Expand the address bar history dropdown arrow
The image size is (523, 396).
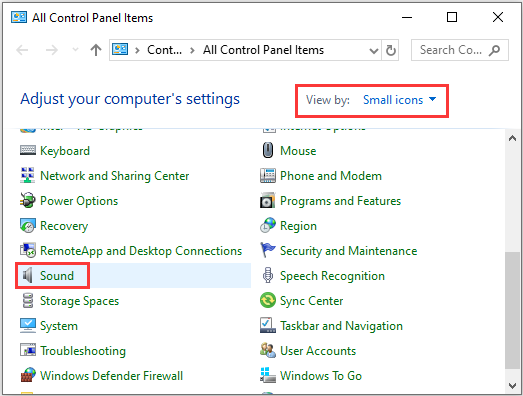click(x=374, y=51)
